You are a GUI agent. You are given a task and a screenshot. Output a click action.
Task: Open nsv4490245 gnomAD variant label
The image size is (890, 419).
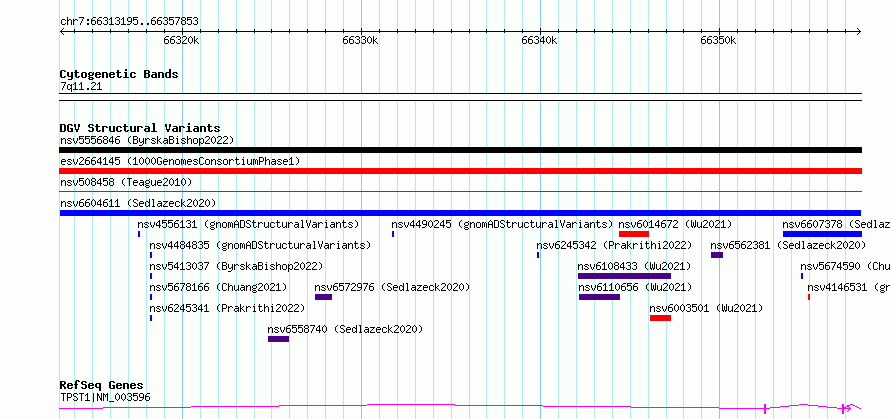coord(502,224)
